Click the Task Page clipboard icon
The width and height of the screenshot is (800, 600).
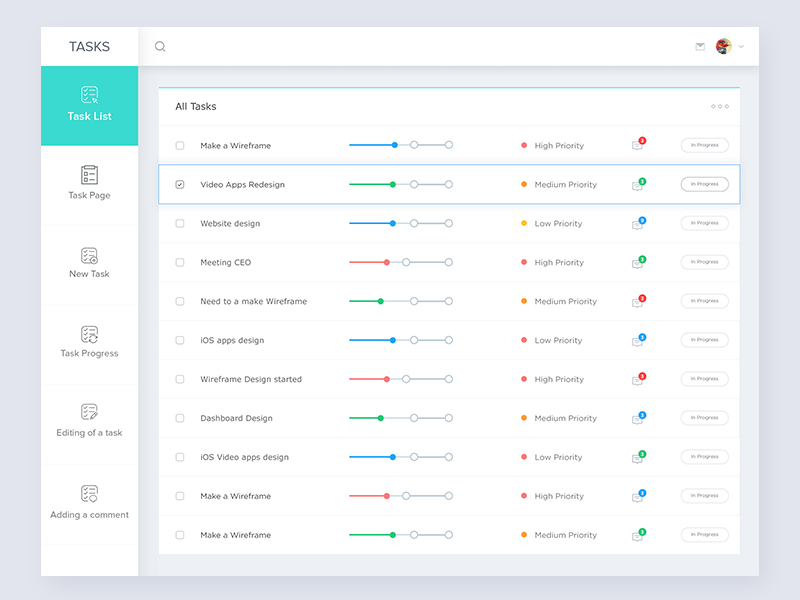[90, 175]
